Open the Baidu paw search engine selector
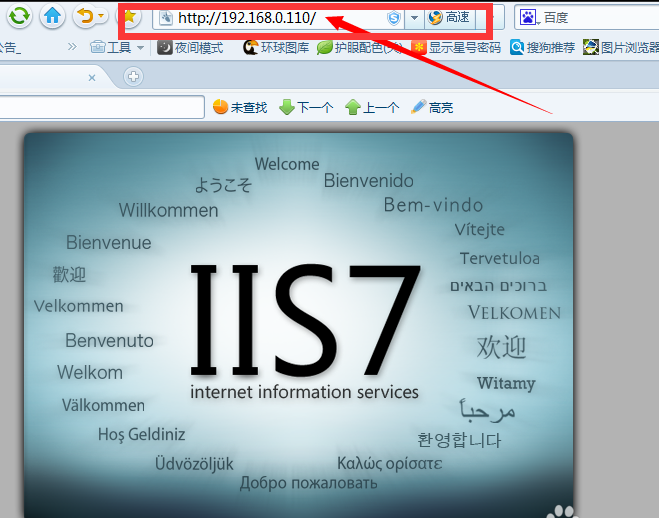 pos(529,18)
